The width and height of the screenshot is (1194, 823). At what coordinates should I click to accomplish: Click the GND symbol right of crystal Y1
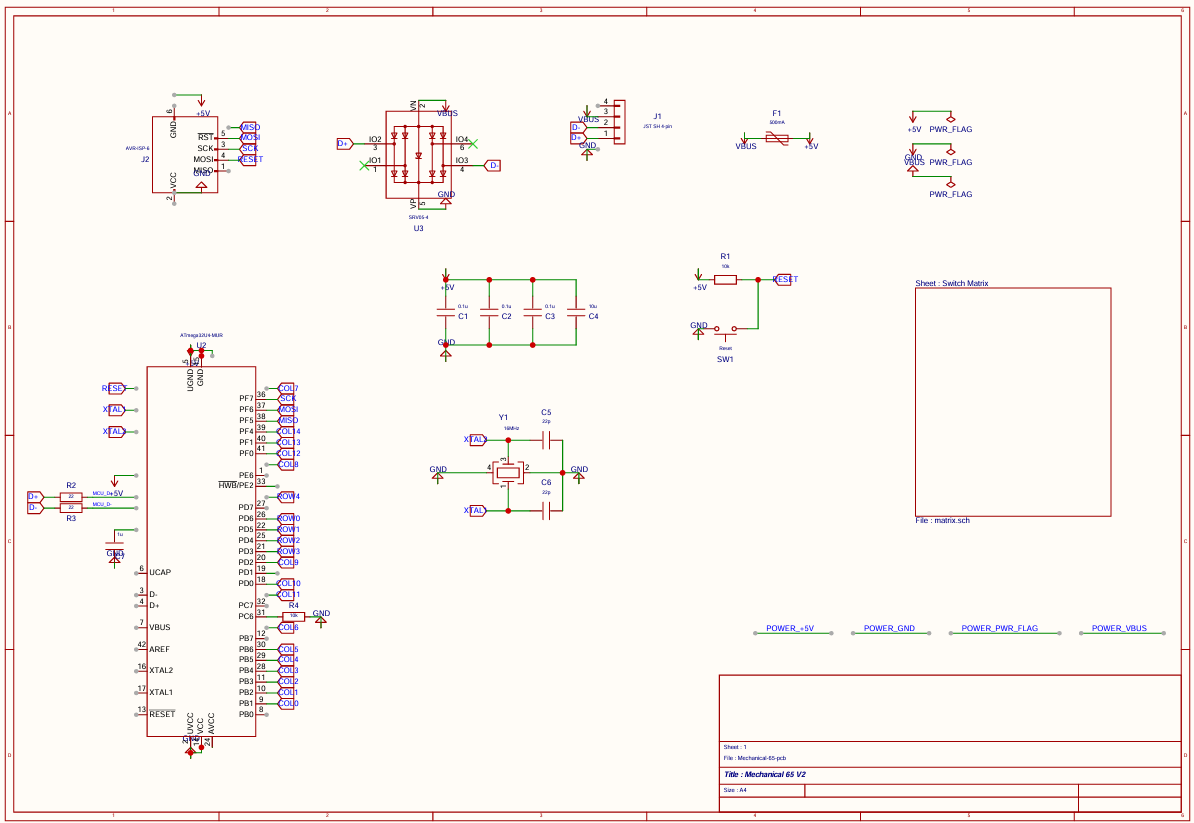[x=579, y=474]
